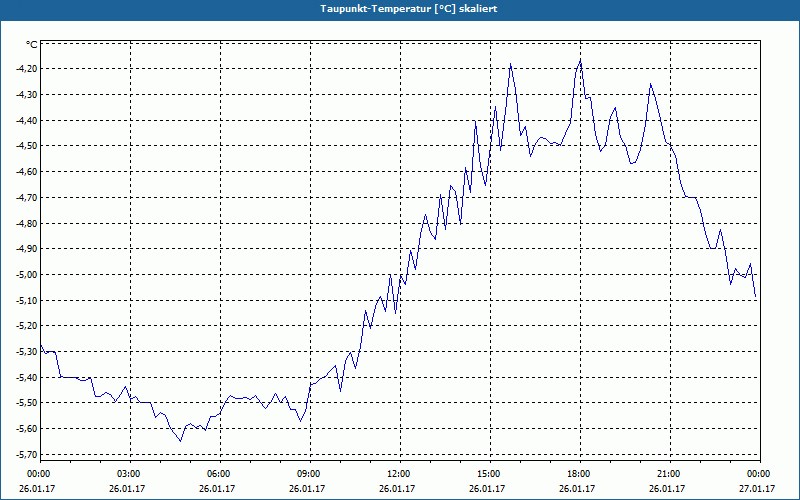Image resolution: width=800 pixels, height=500 pixels.
Task: Click the '-4,30' y-axis value
Action: coord(28,94)
